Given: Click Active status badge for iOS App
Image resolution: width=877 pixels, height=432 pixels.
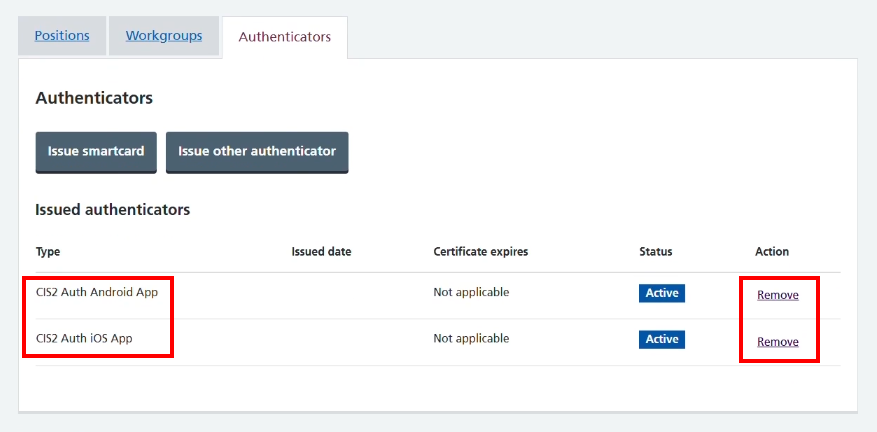Looking at the screenshot, I should click(662, 339).
